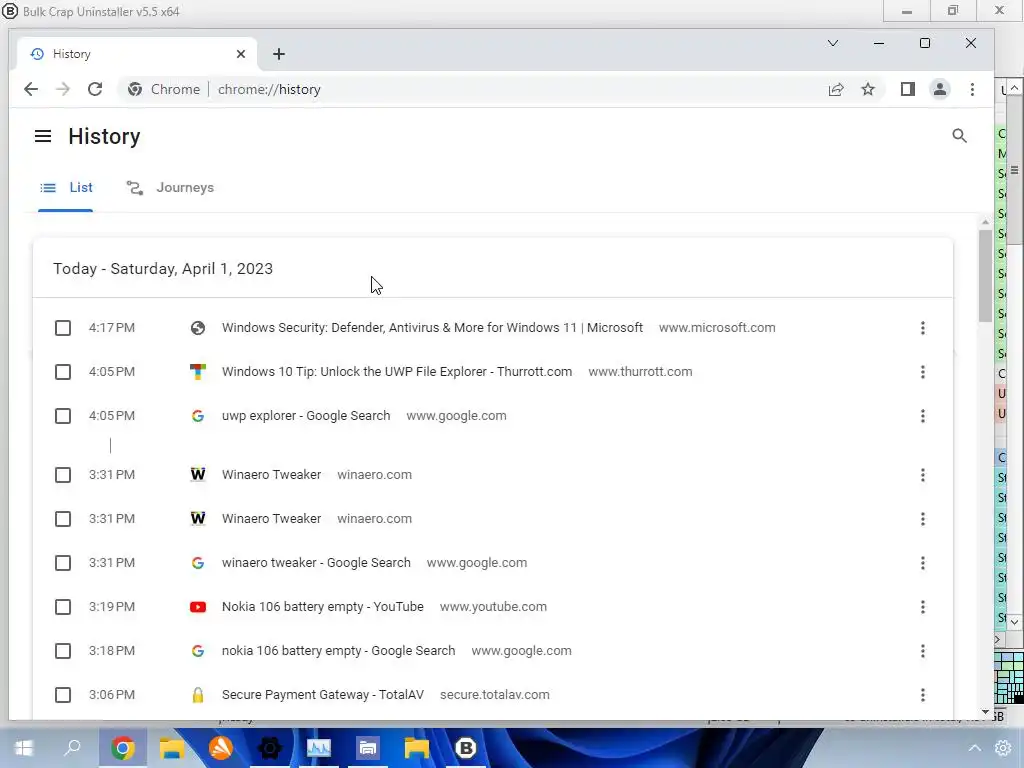Switch to the List tab
The height and width of the screenshot is (768, 1024).
pyautogui.click(x=66, y=188)
